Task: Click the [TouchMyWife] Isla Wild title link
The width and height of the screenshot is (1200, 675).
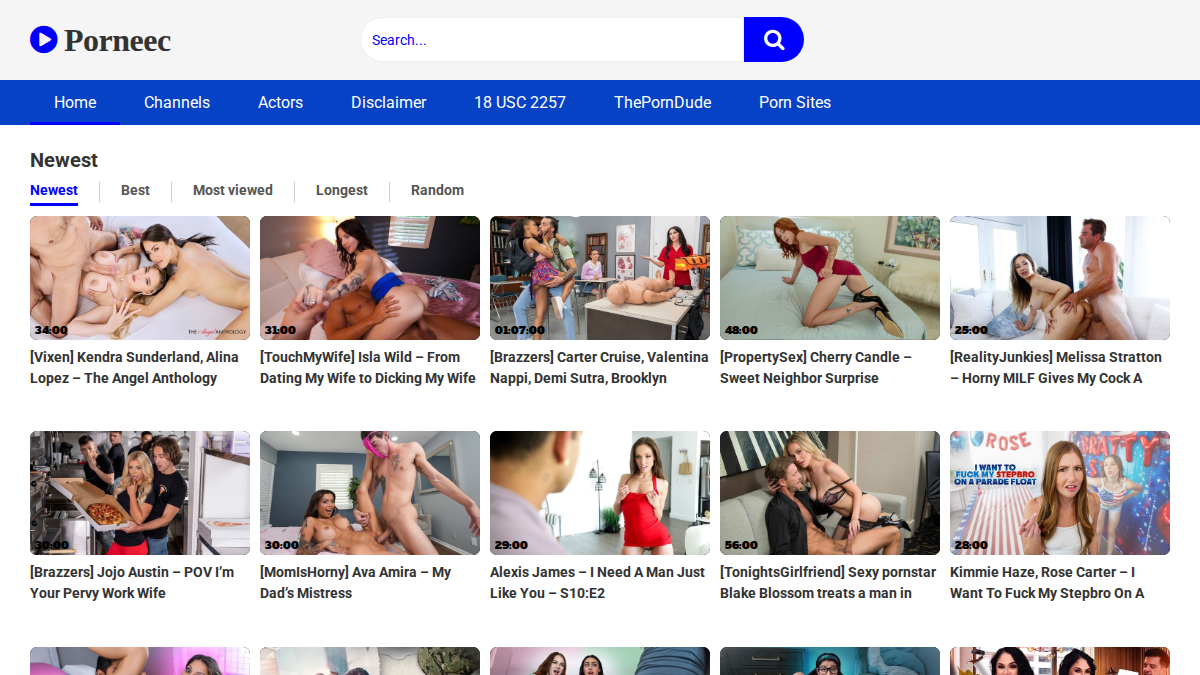Action: coord(368,367)
